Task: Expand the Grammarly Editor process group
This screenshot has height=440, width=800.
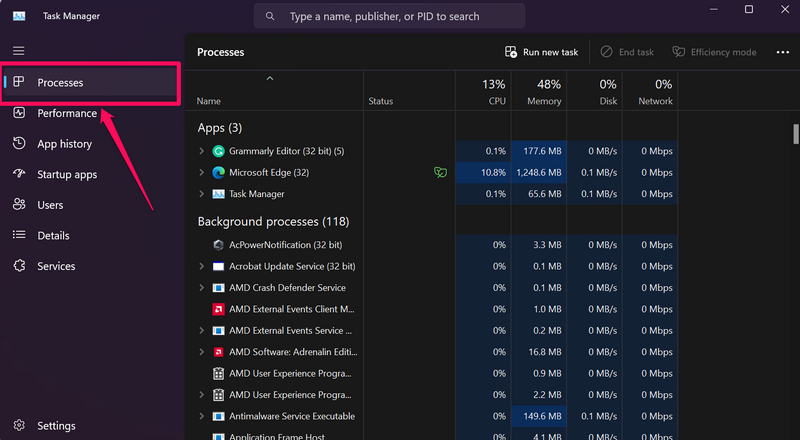Action: [202, 151]
